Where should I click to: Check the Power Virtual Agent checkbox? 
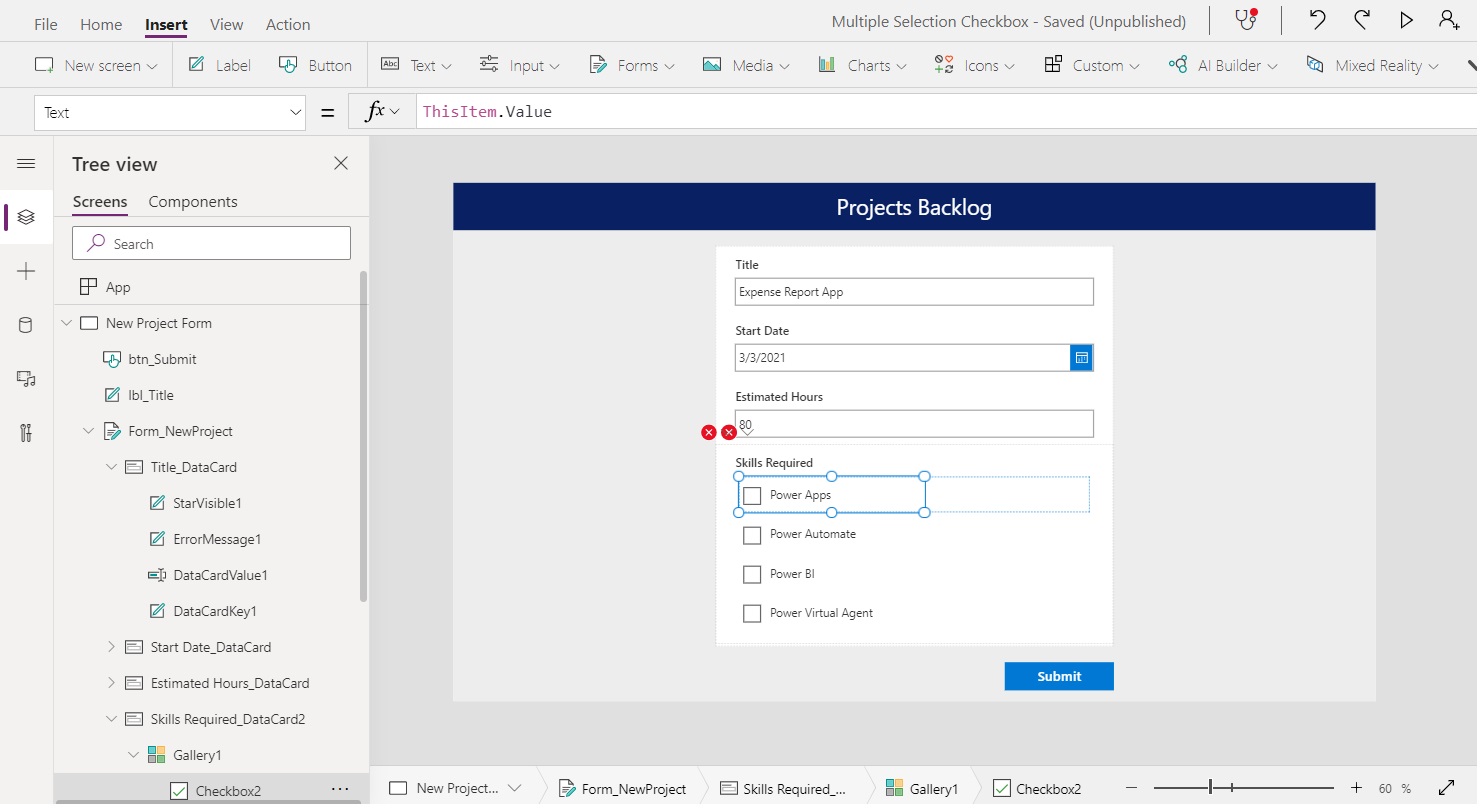point(752,613)
